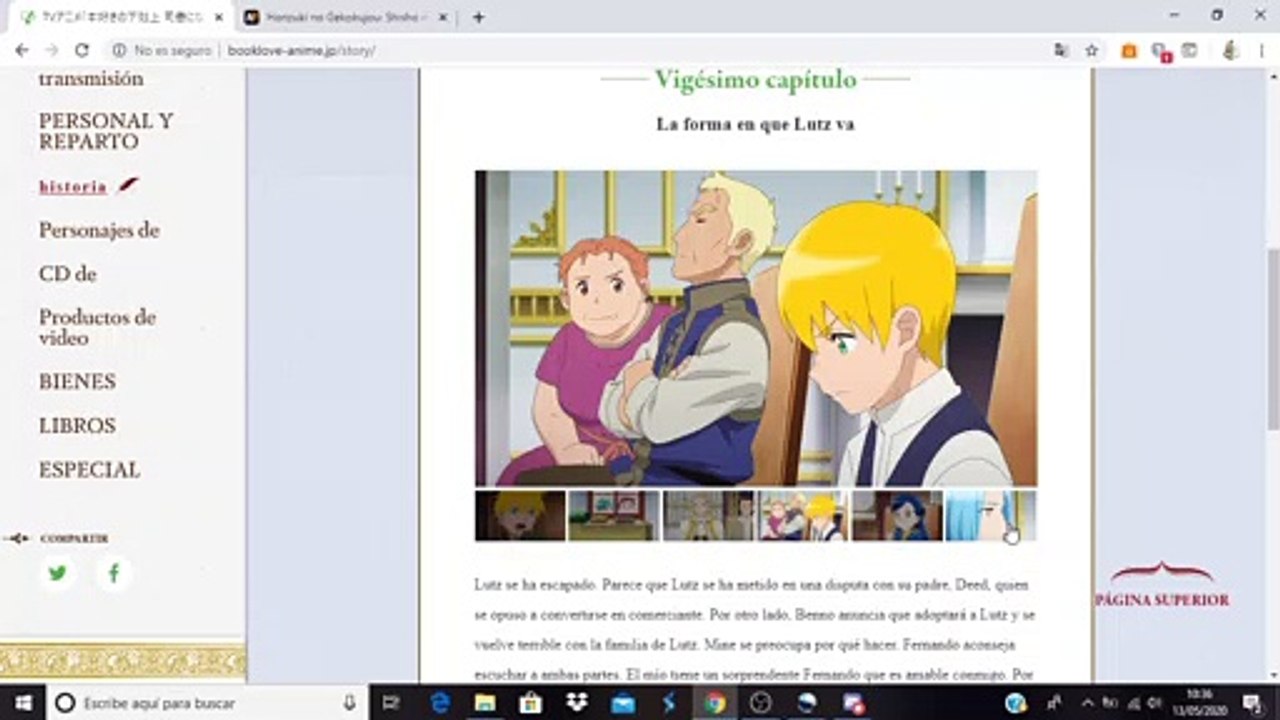Image resolution: width=1280 pixels, height=720 pixels.
Task: Click the subtitle 'La forma en que Lutz va'
Action: pyautogui.click(x=755, y=124)
